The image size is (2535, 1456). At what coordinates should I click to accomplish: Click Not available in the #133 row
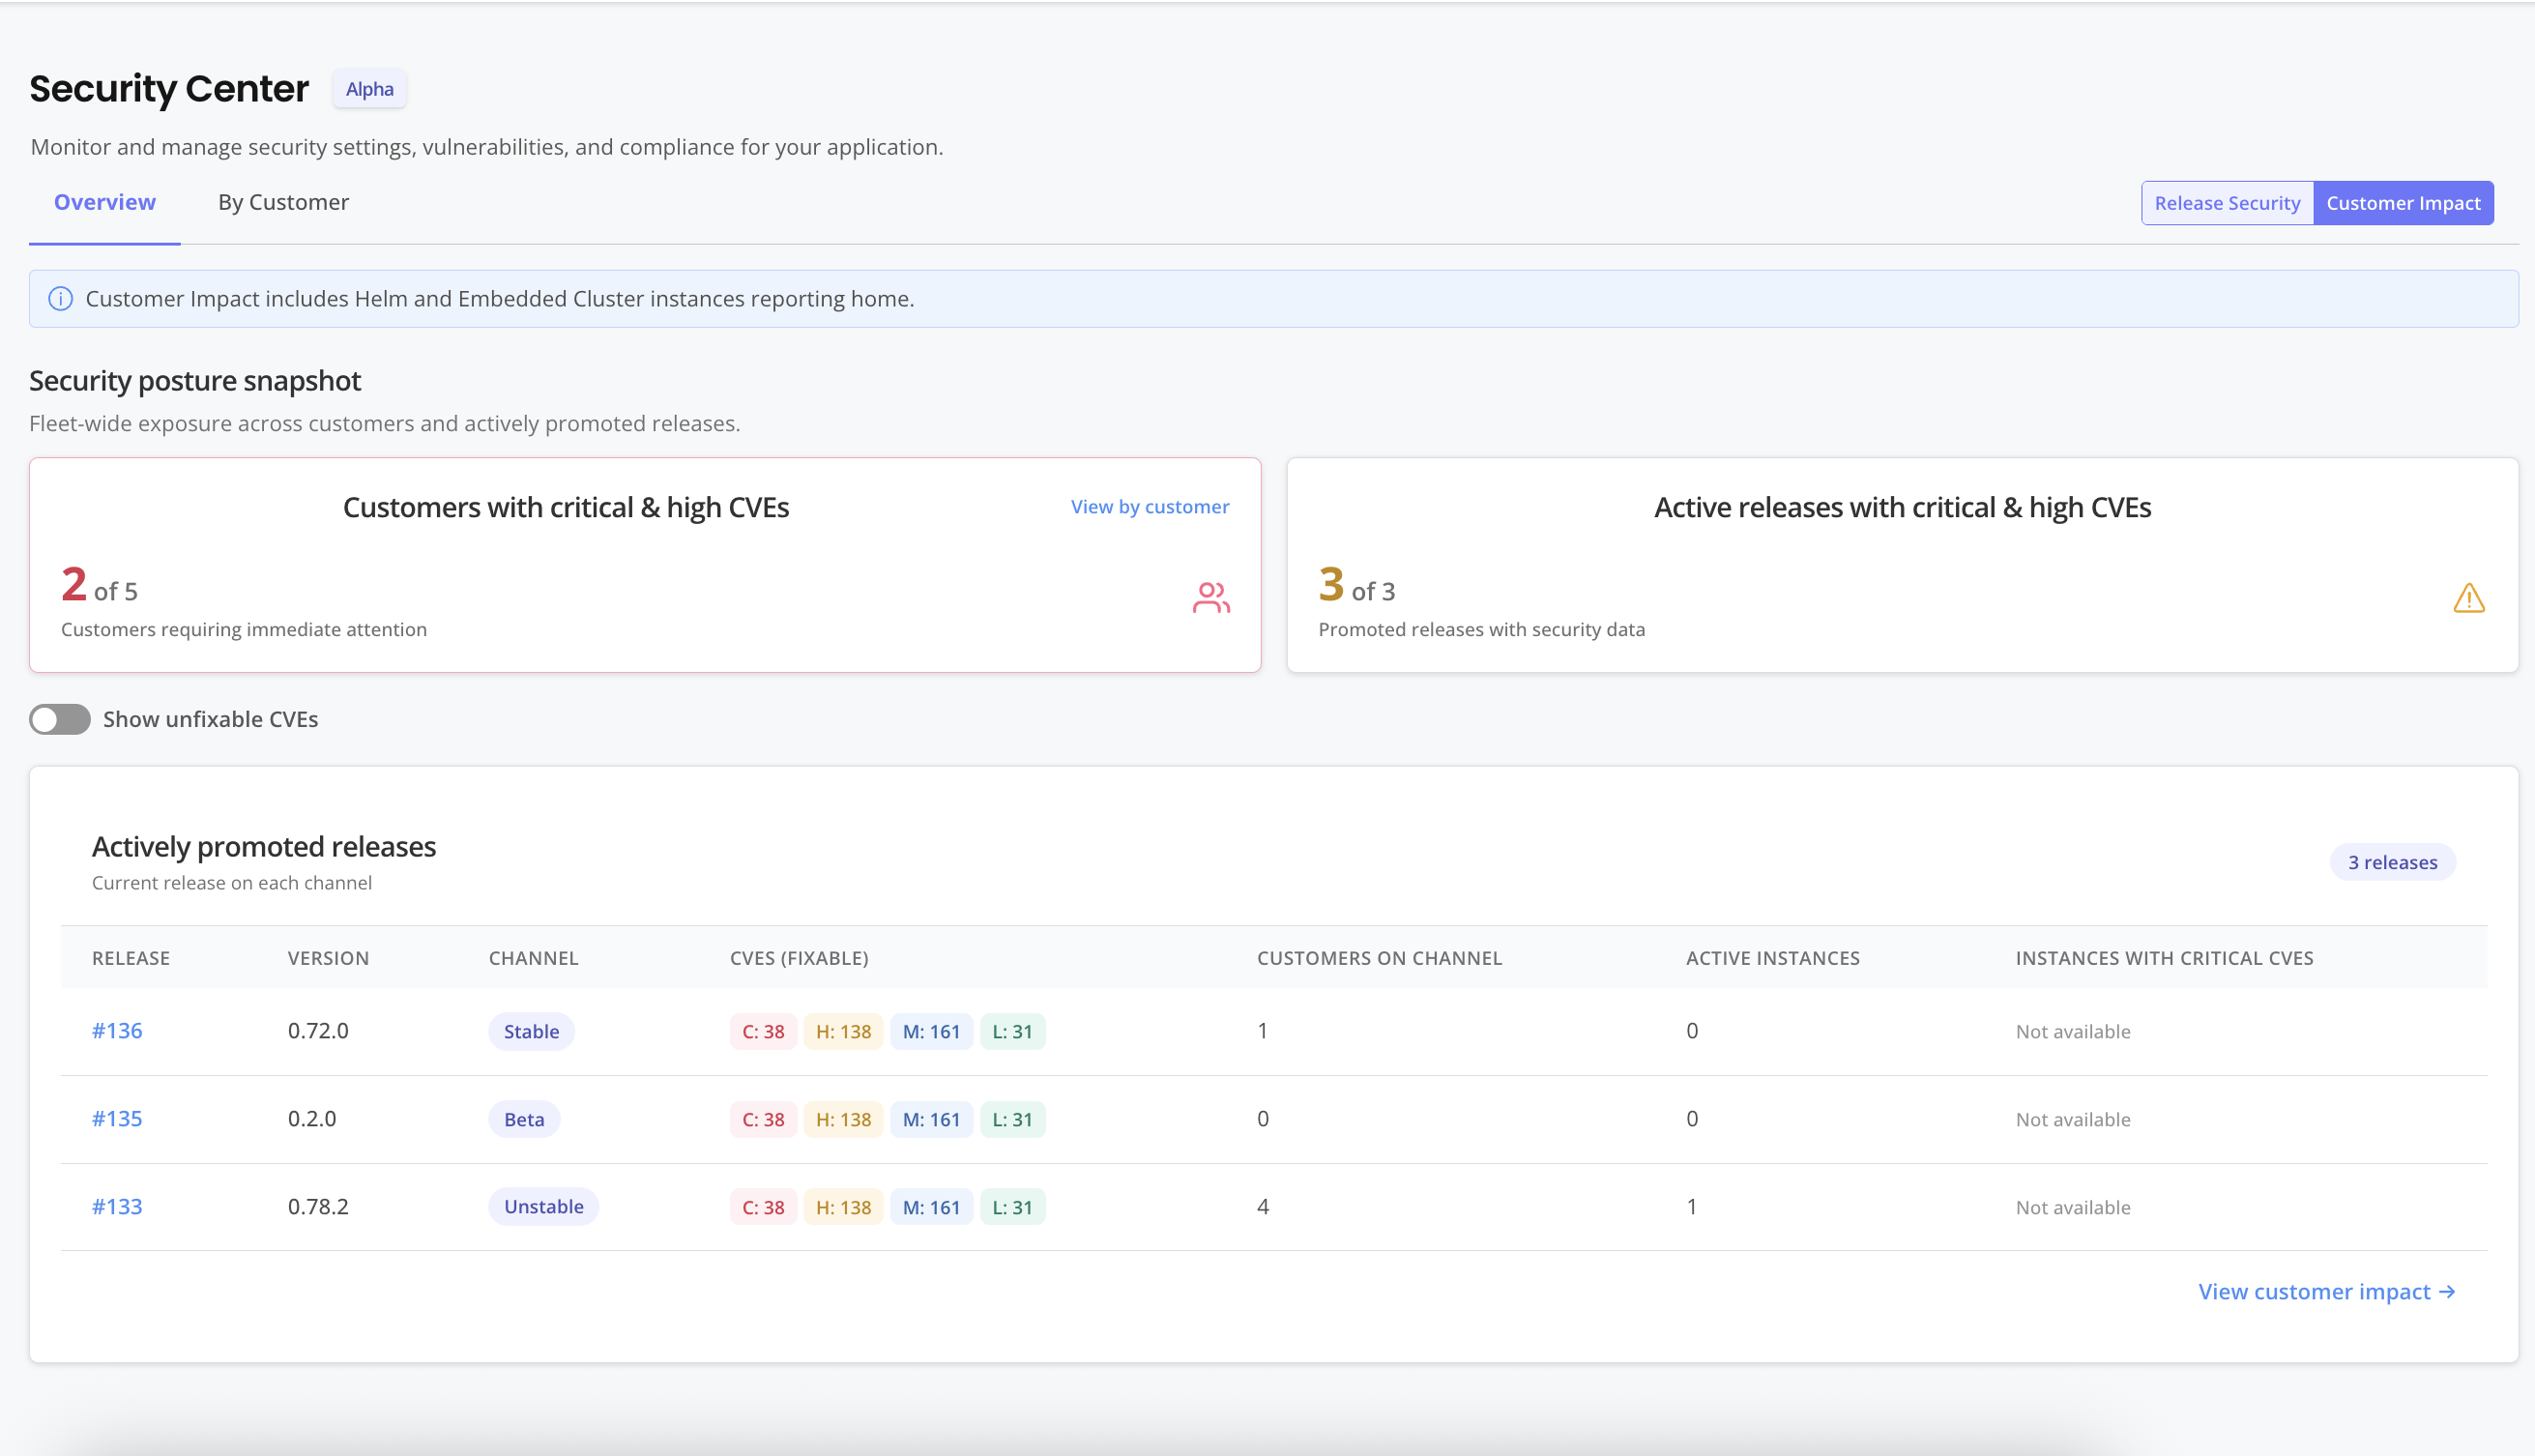pos(2073,1207)
